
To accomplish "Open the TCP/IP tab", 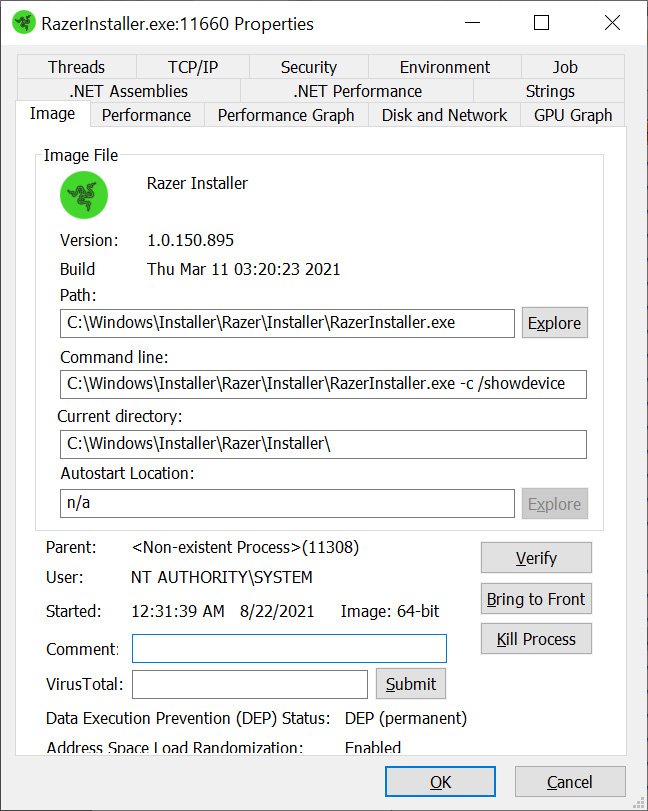I will click(192, 67).
